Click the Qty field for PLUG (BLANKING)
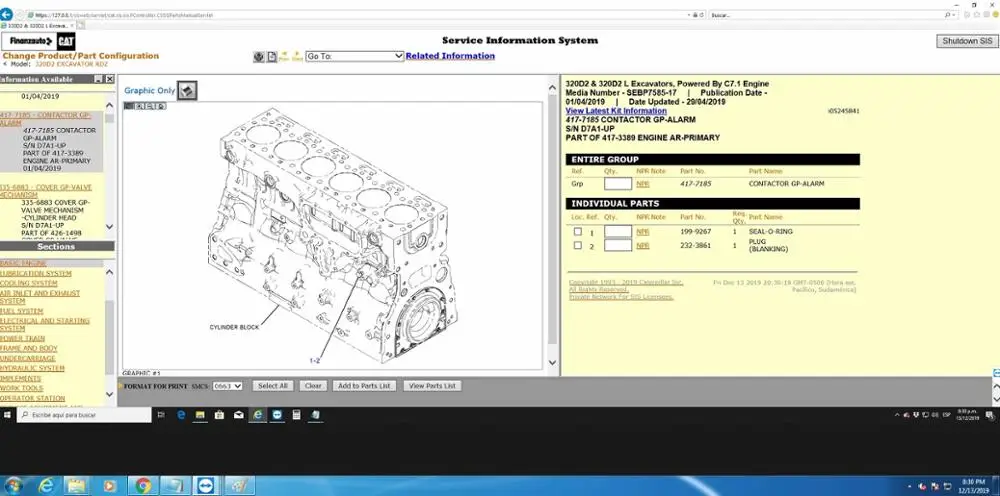The height and width of the screenshot is (496, 1000). coord(618,245)
